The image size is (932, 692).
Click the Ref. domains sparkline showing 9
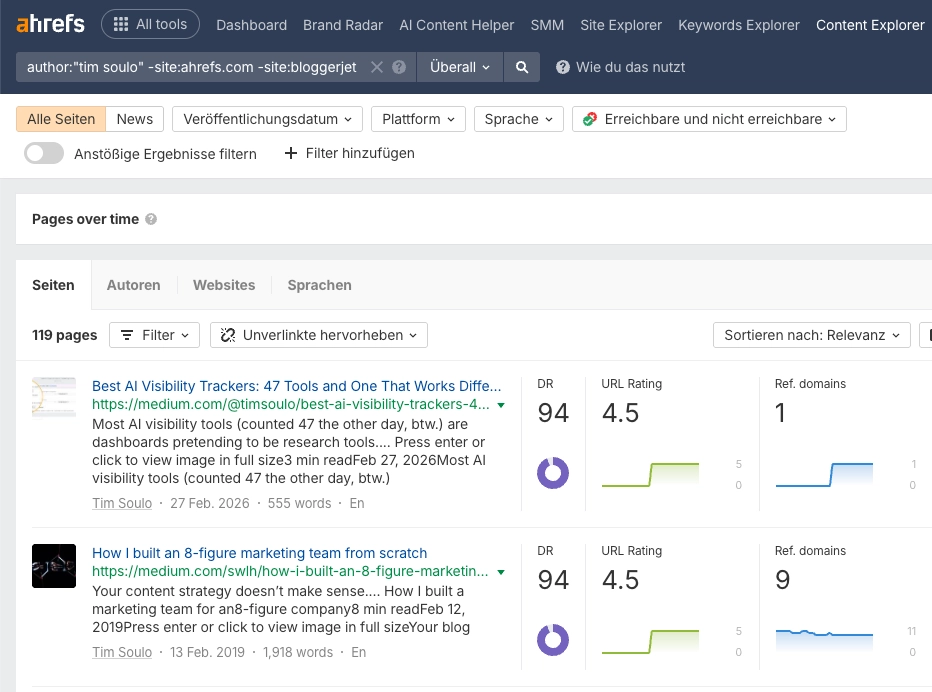pyautogui.click(x=824, y=641)
